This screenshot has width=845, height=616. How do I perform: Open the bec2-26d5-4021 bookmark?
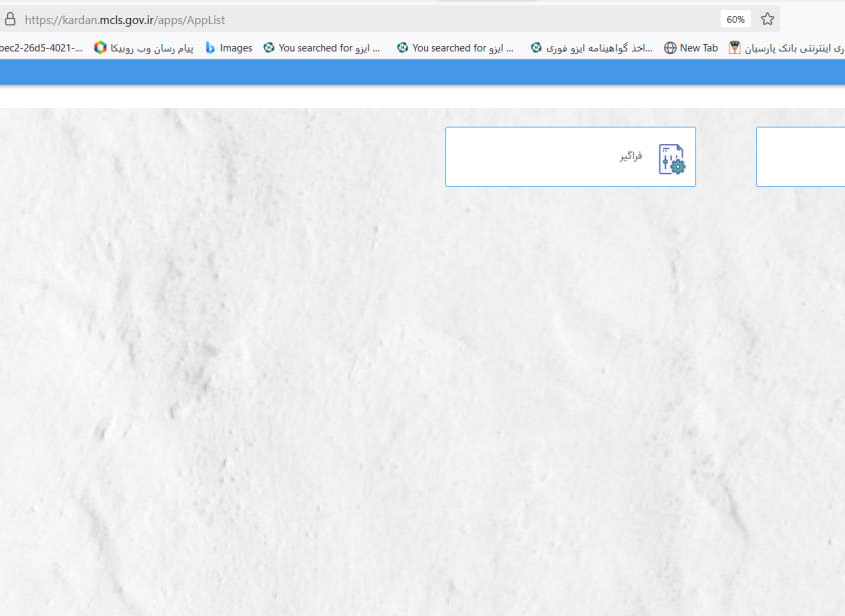tap(42, 47)
